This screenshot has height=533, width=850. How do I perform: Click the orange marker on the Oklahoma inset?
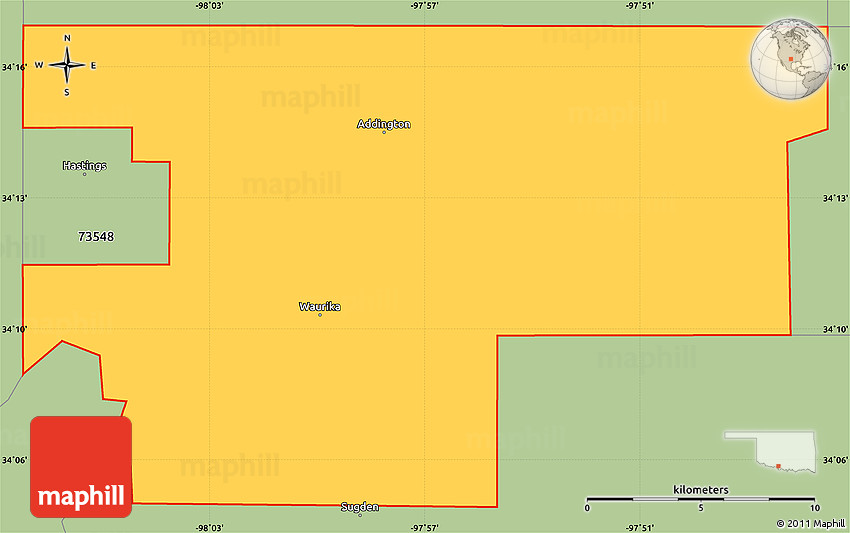(x=777, y=465)
